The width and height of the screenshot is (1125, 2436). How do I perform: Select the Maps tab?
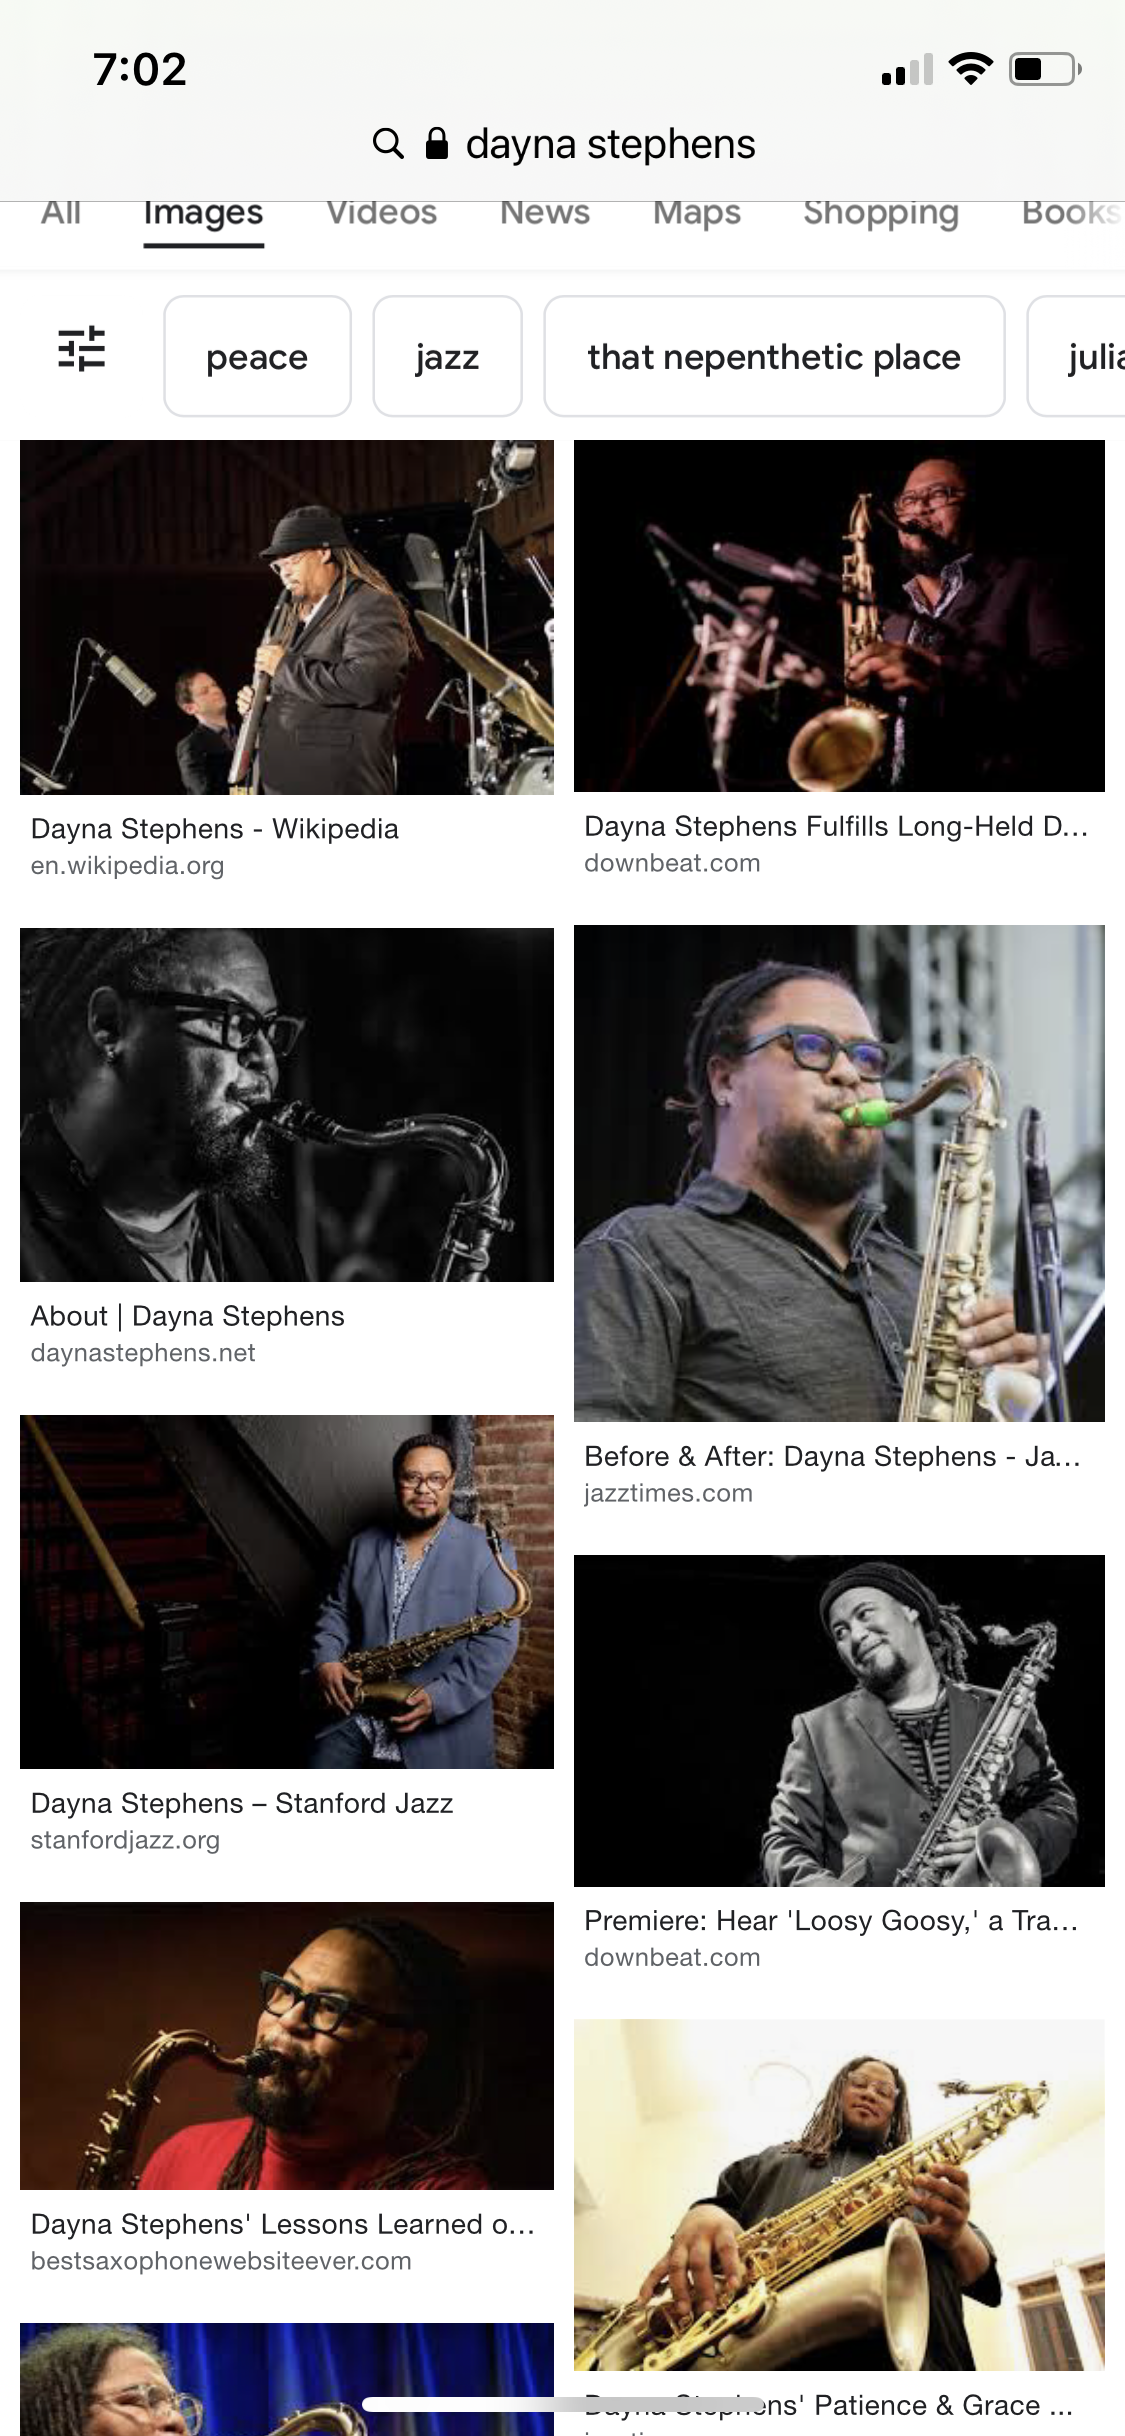tap(697, 213)
